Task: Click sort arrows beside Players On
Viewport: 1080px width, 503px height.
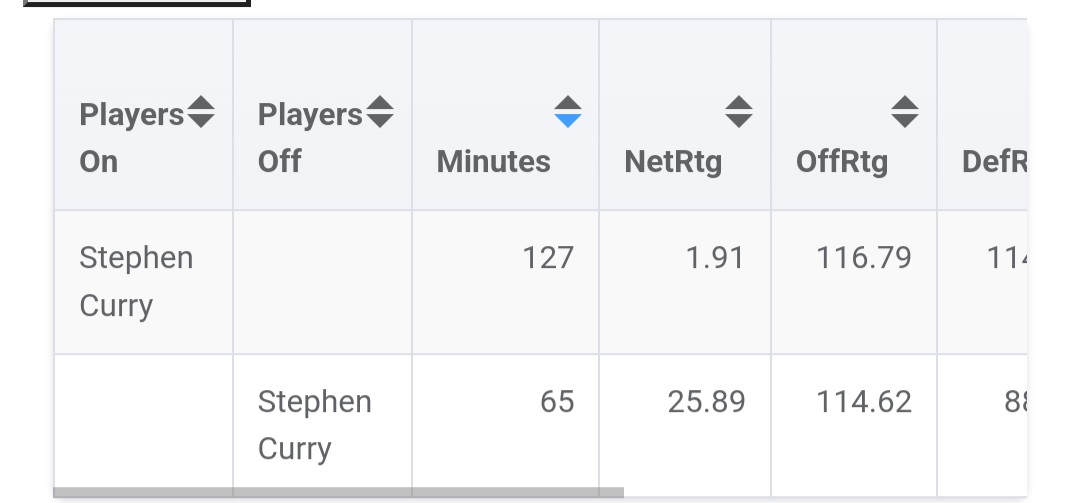Action: coord(201,112)
